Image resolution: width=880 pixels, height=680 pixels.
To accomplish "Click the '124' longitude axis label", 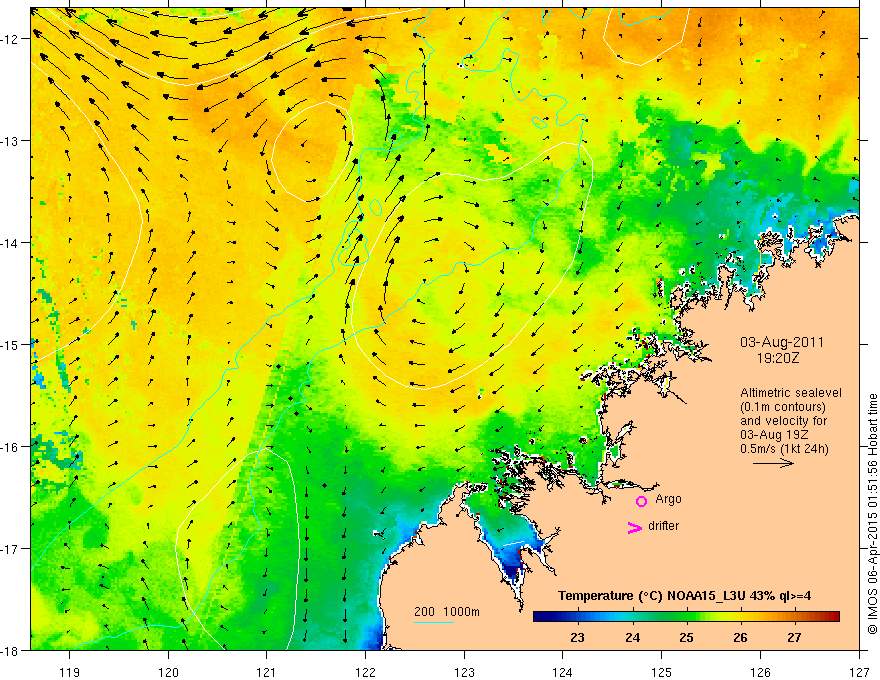I will click(x=563, y=672).
